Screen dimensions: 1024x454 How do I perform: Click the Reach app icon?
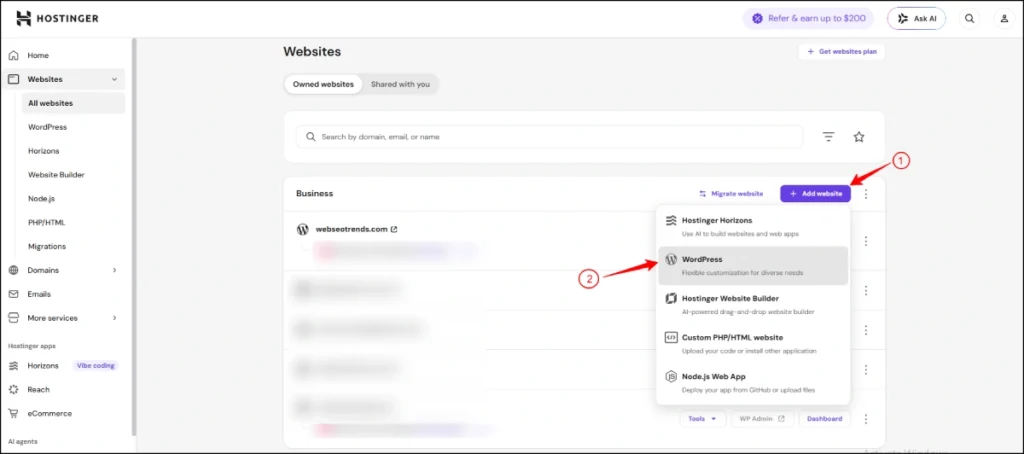[x=14, y=389]
